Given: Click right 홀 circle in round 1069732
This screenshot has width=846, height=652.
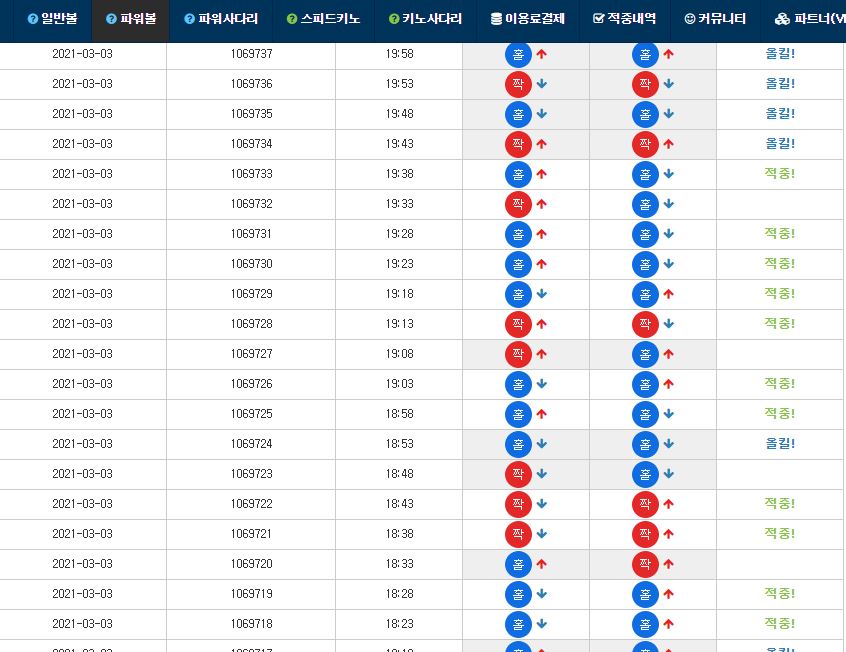Looking at the screenshot, I should [645, 204].
